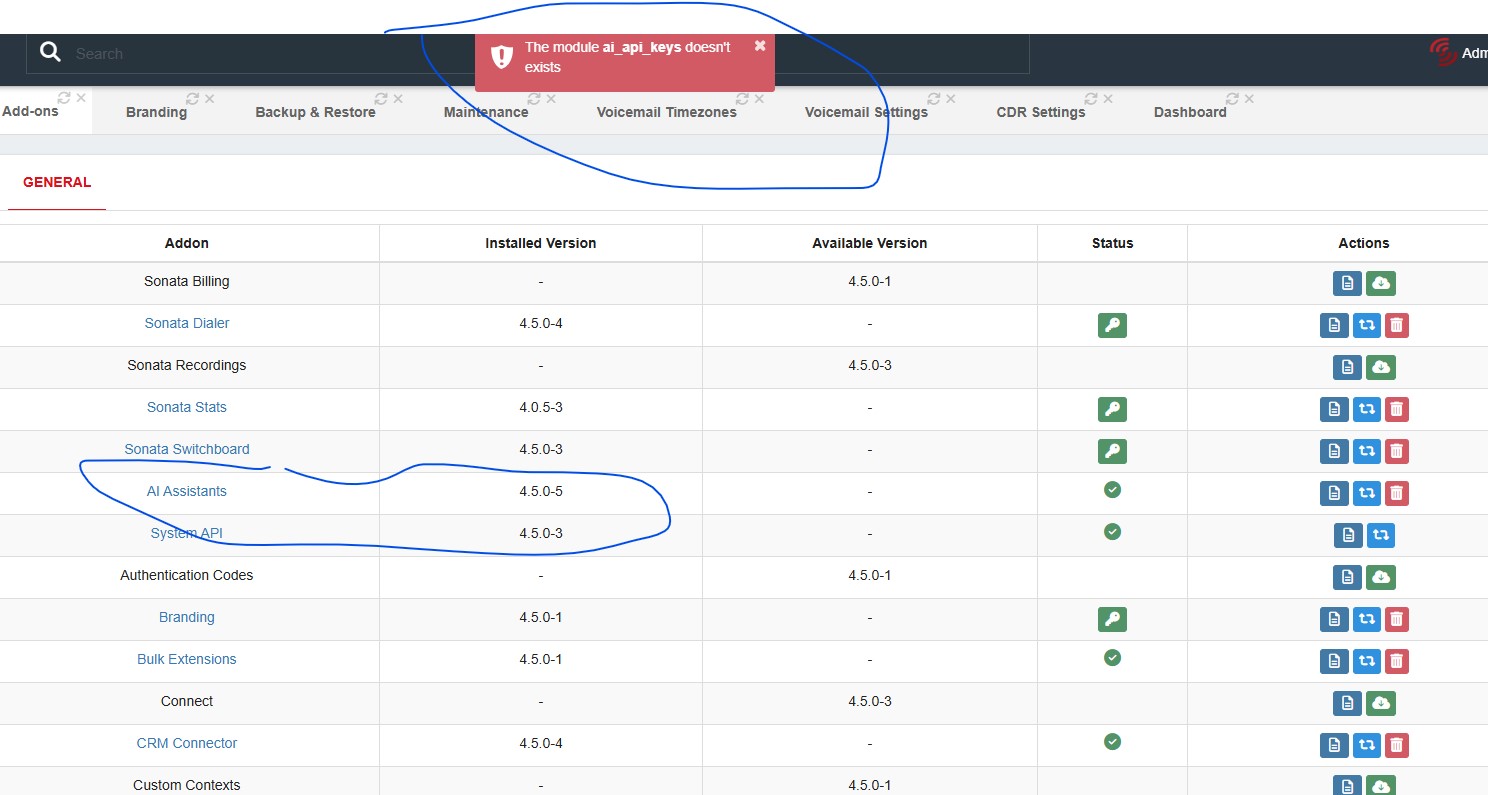Download the Connect addon
The height and width of the screenshot is (795, 1488).
click(x=1380, y=703)
